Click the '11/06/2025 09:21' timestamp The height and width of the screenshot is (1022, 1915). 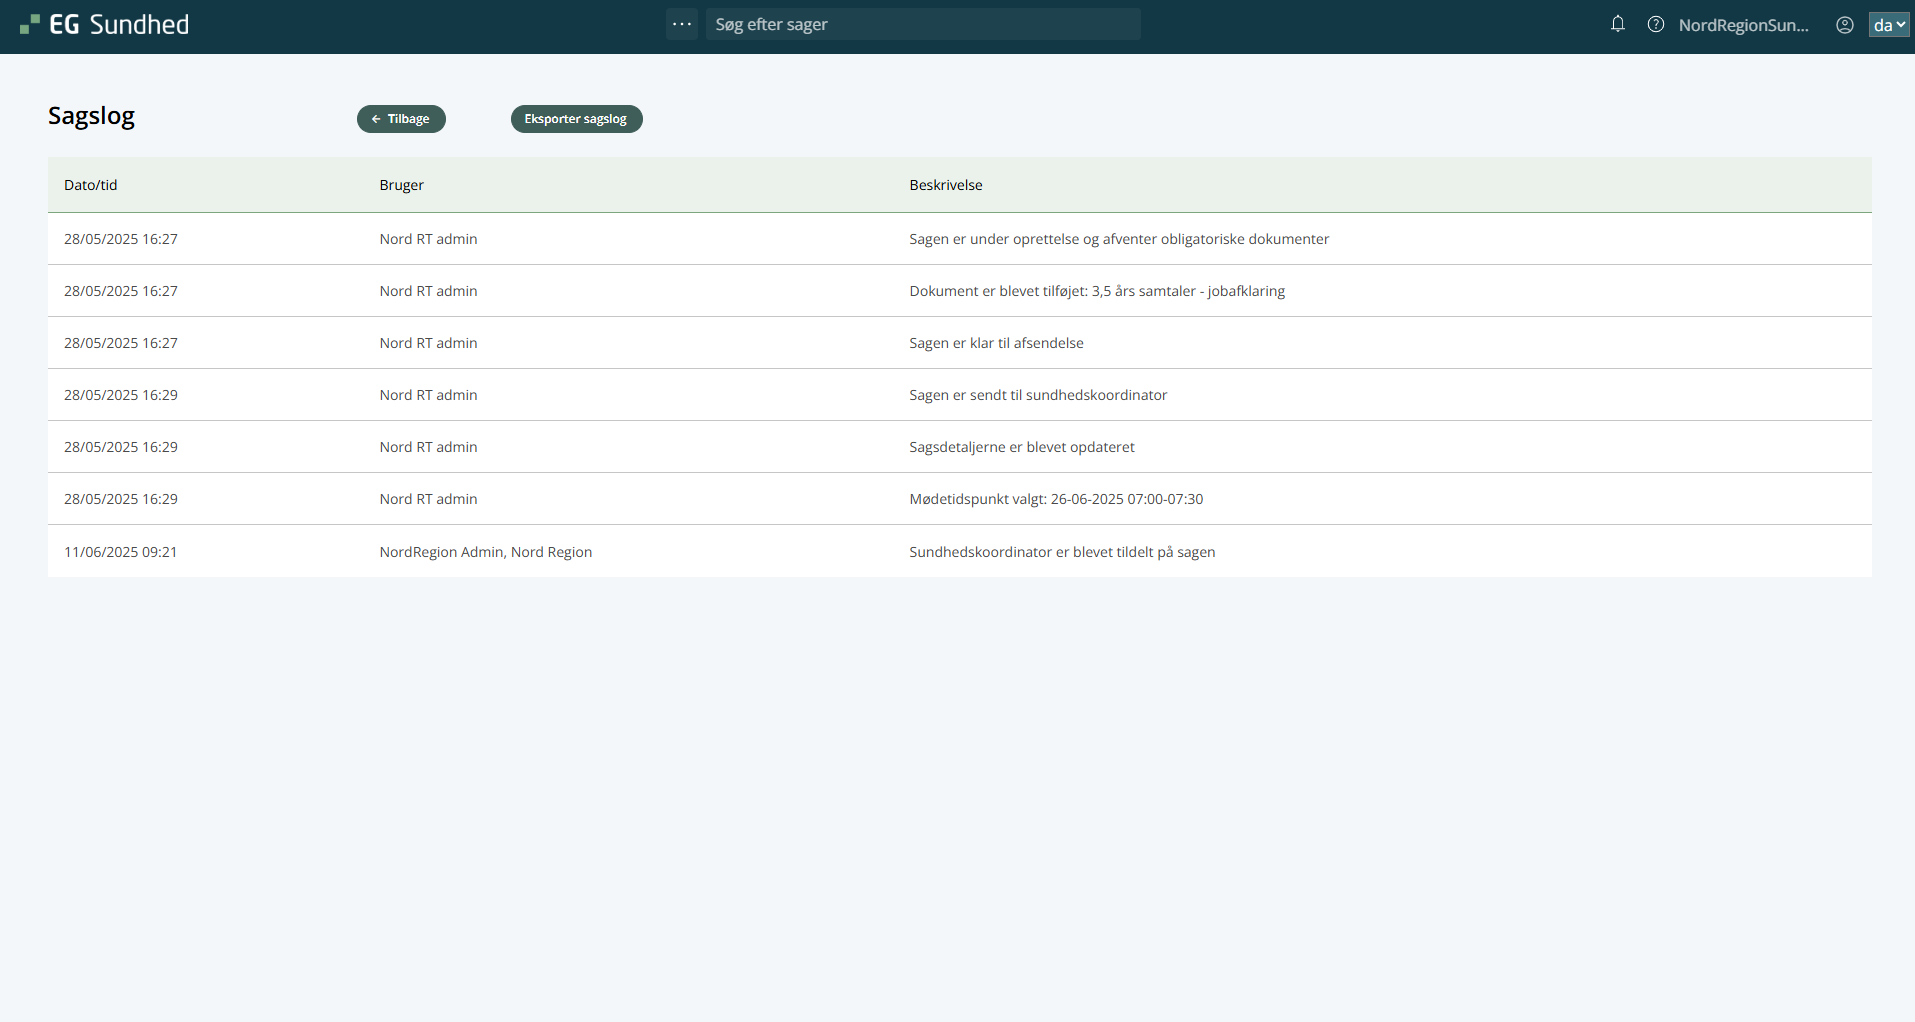(120, 552)
